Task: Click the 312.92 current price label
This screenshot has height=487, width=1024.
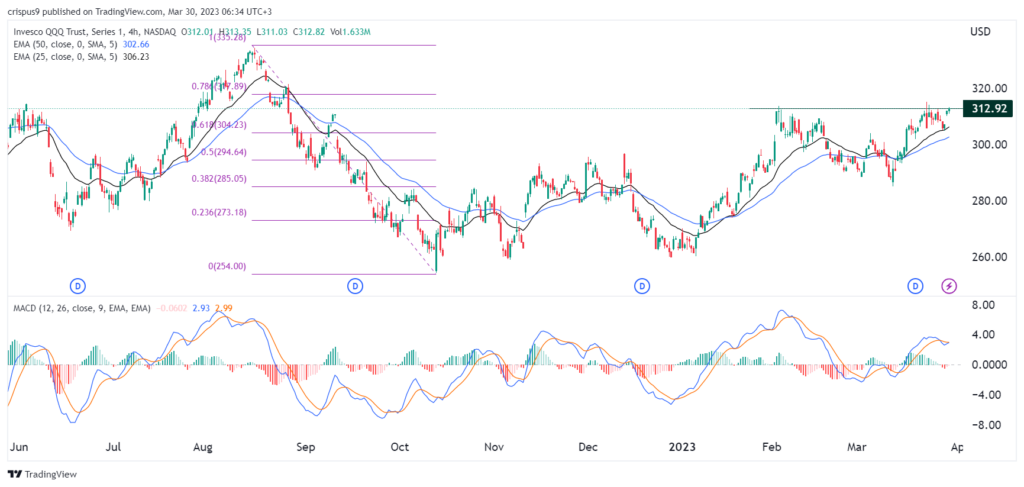Action: pos(989,108)
